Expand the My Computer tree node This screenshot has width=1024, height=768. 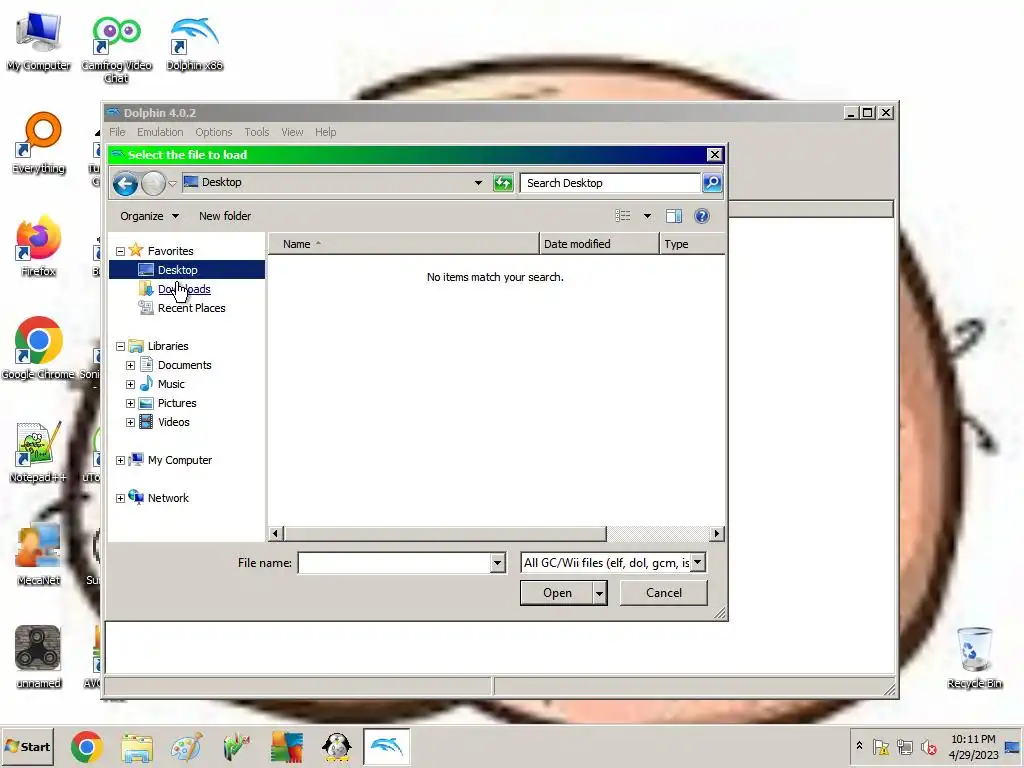tap(120, 460)
